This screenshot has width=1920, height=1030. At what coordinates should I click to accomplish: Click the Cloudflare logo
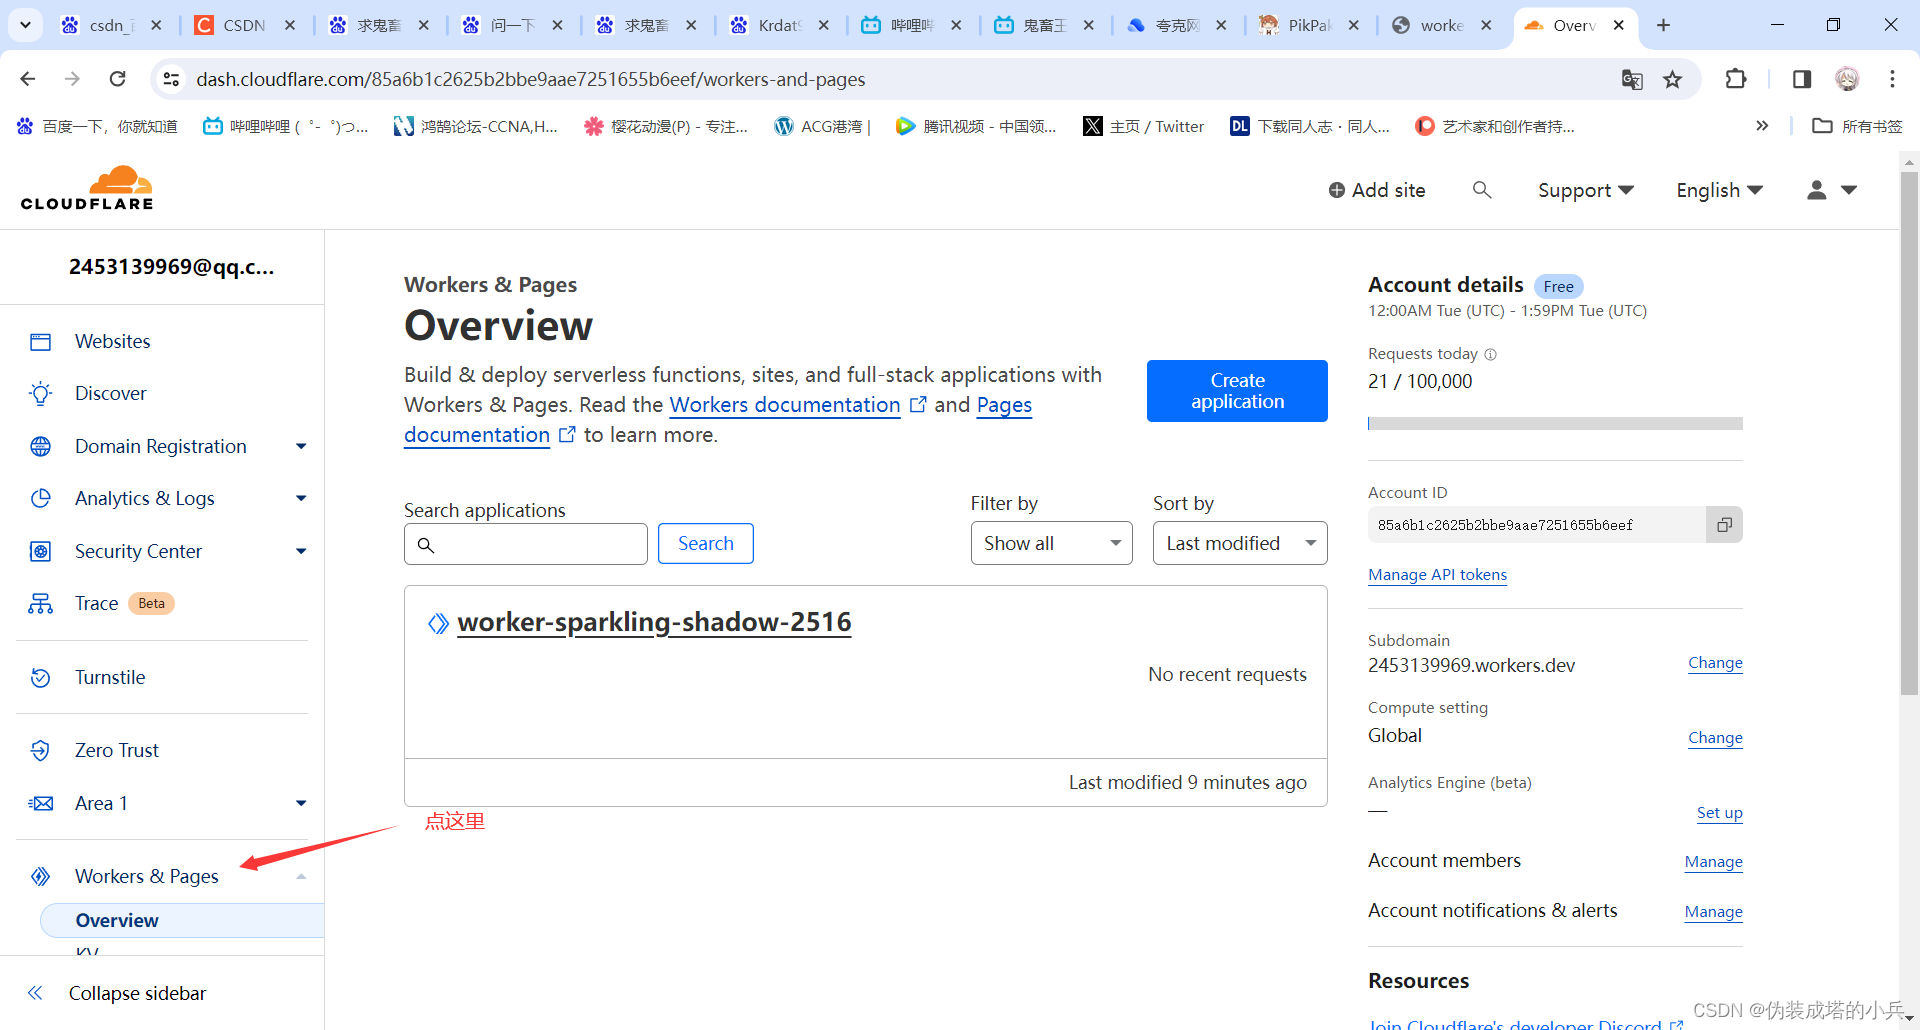click(87, 188)
